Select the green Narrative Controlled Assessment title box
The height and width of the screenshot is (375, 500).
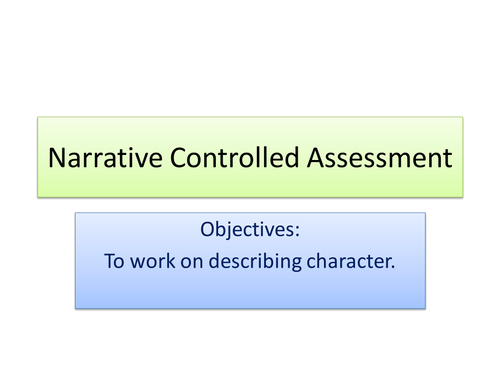250,157
